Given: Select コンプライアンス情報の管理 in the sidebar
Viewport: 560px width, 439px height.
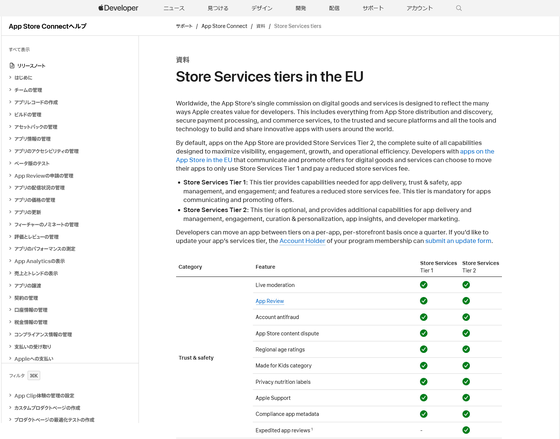Looking at the screenshot, I should tap(43, 334).
